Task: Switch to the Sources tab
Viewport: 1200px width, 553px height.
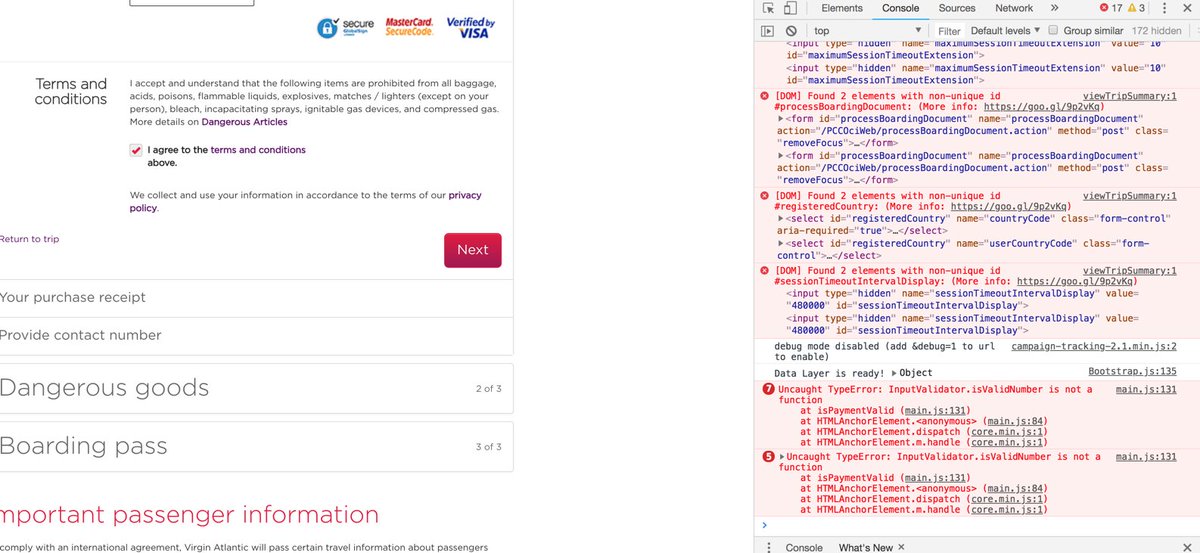Action: (957, 8)
